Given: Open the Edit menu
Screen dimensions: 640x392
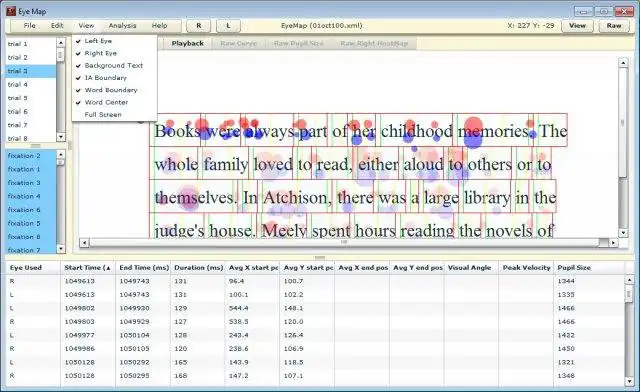Looking at the screenshot, I should [x=57, y=26].
